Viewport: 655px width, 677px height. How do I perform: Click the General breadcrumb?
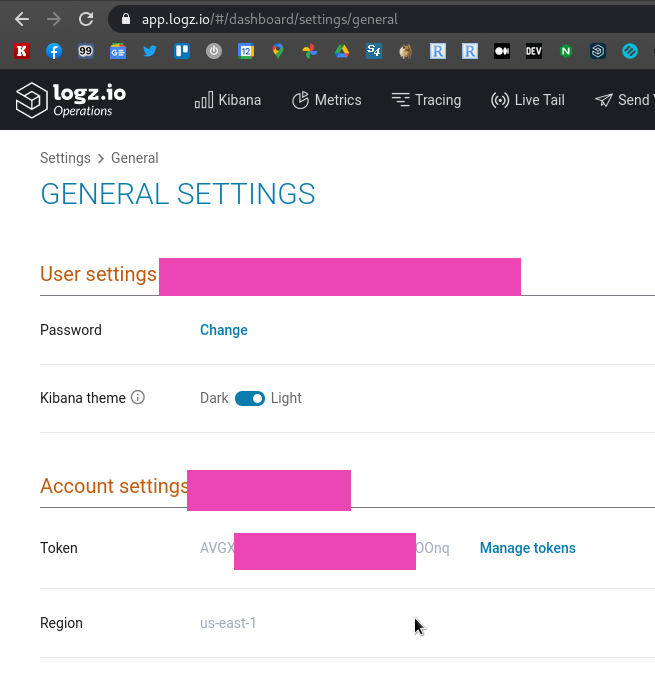click(x=135, y=158)
